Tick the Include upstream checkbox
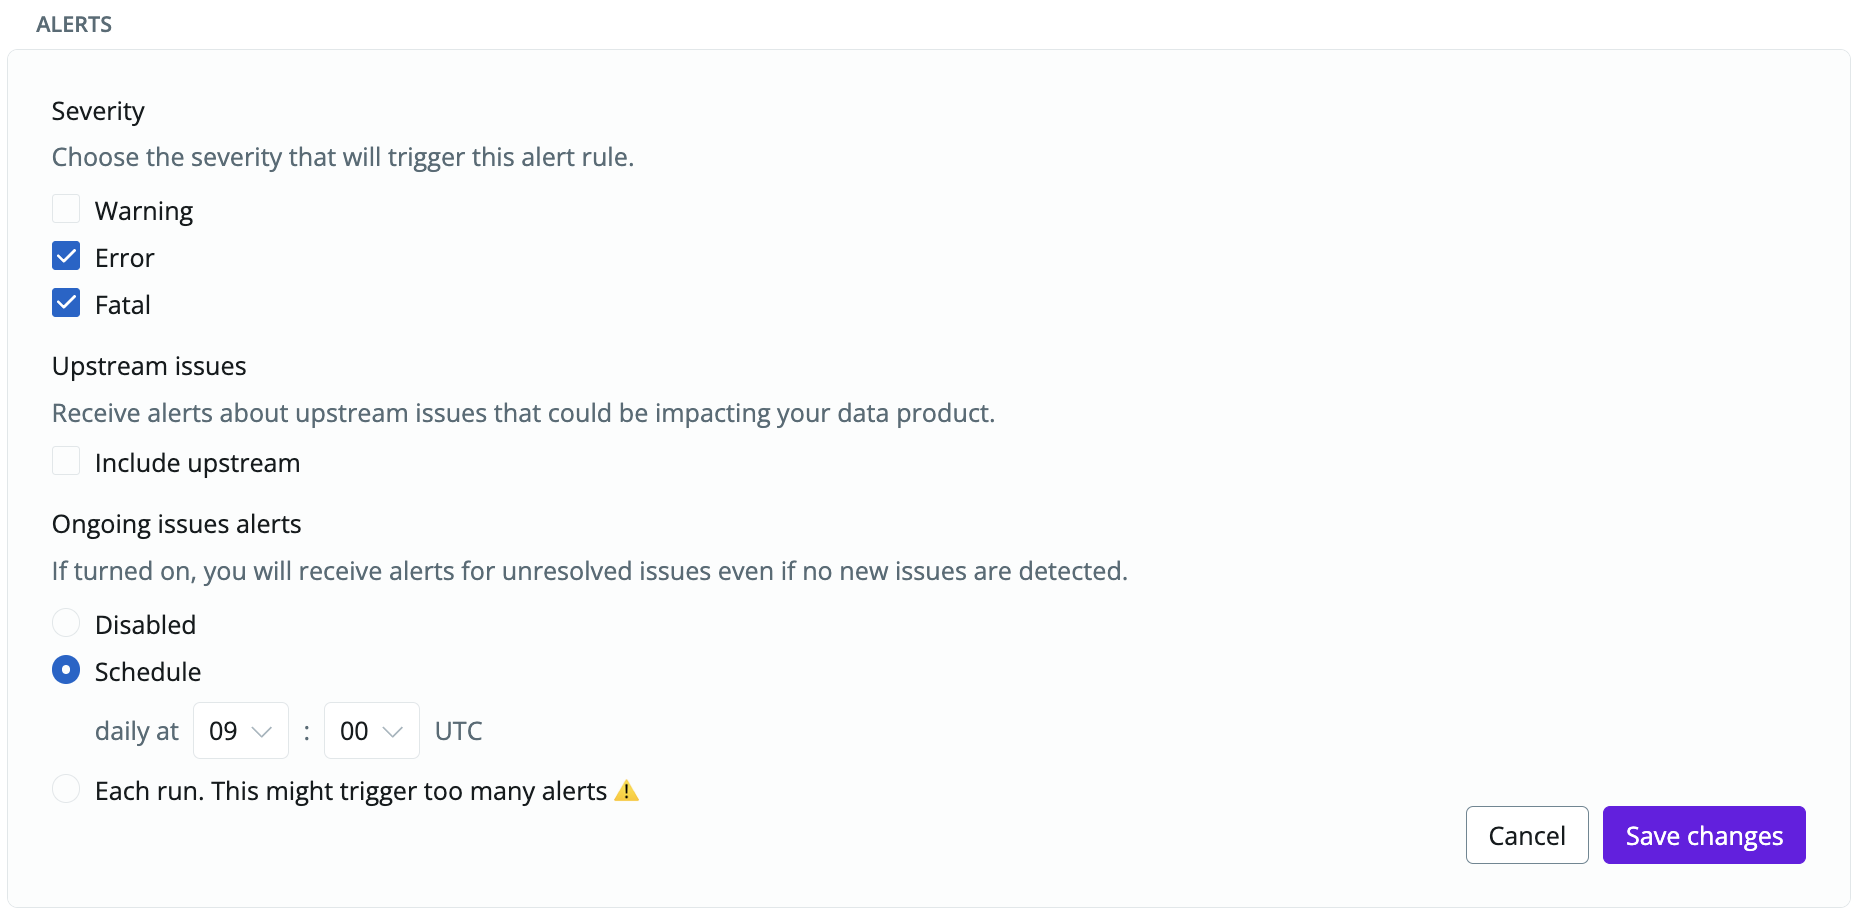This screenshot has width=1862, height=914. (66, 461)
